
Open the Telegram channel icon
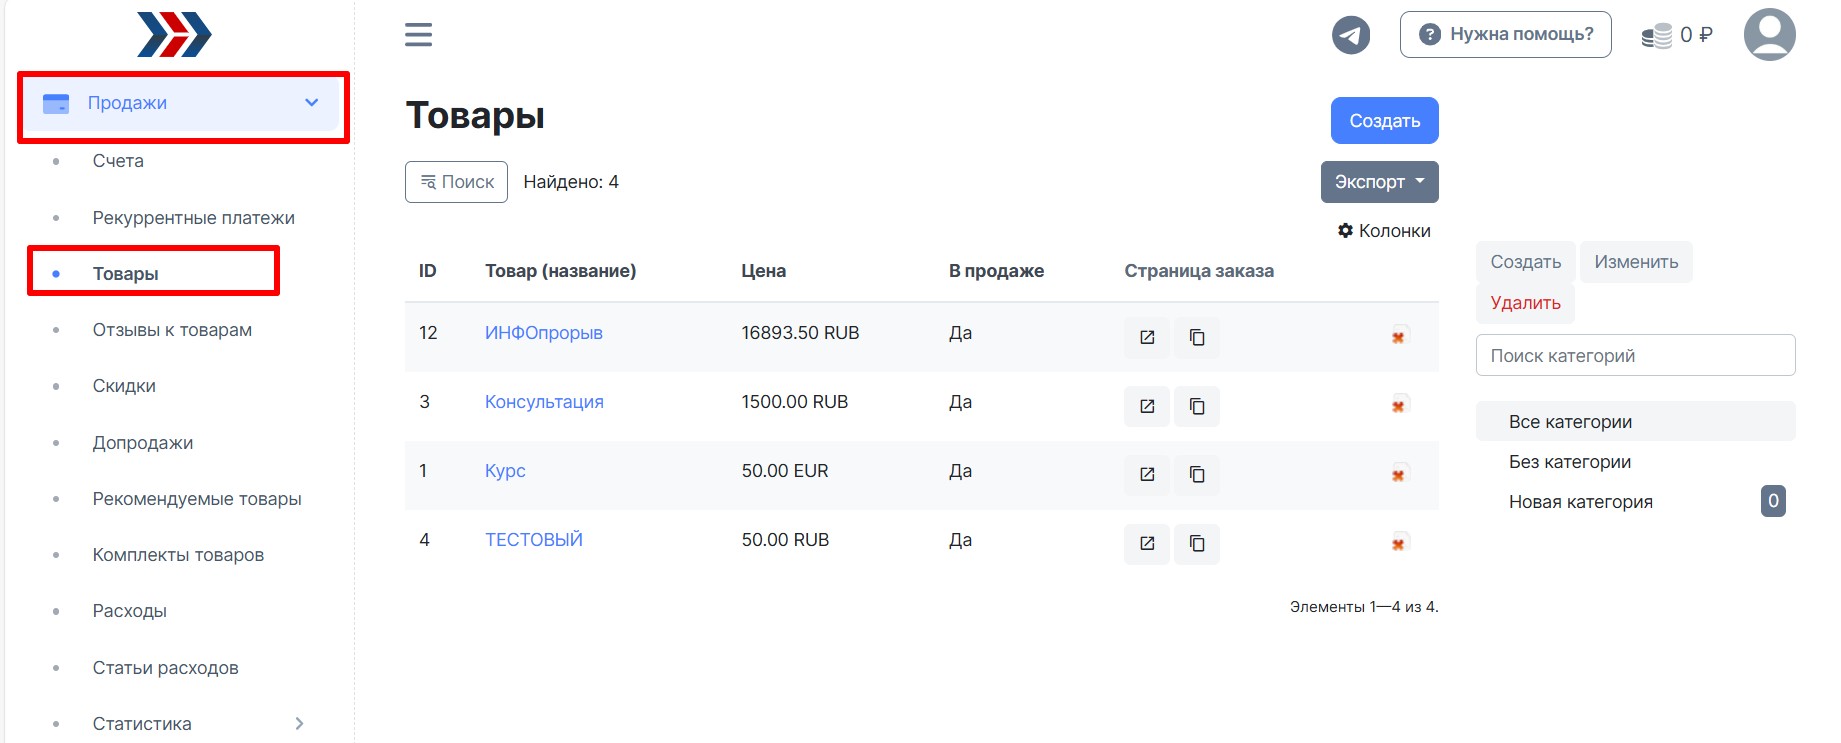[x=1350, y=35]
